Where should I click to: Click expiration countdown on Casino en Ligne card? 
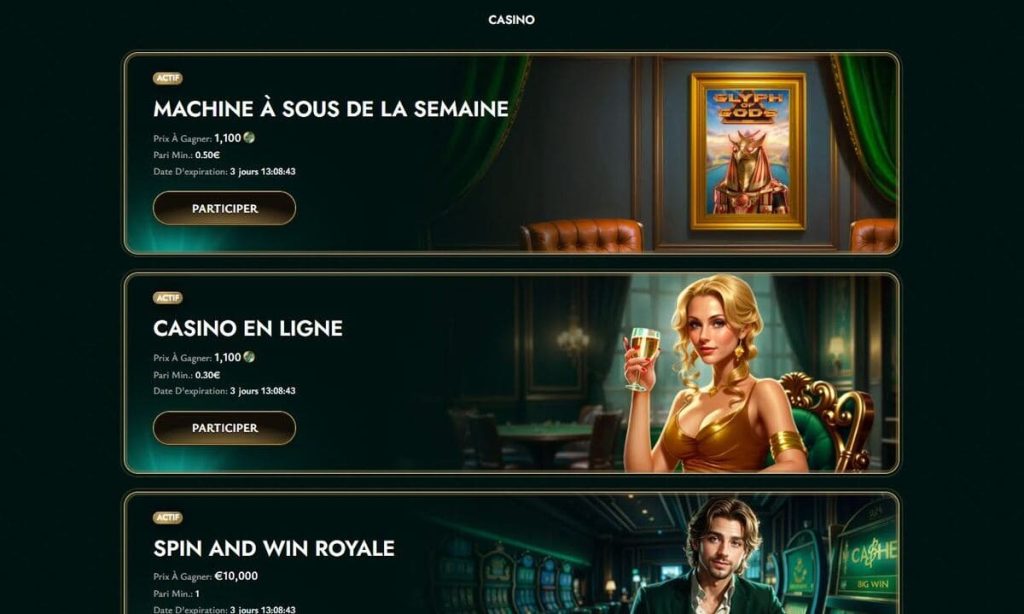point(263,391)
